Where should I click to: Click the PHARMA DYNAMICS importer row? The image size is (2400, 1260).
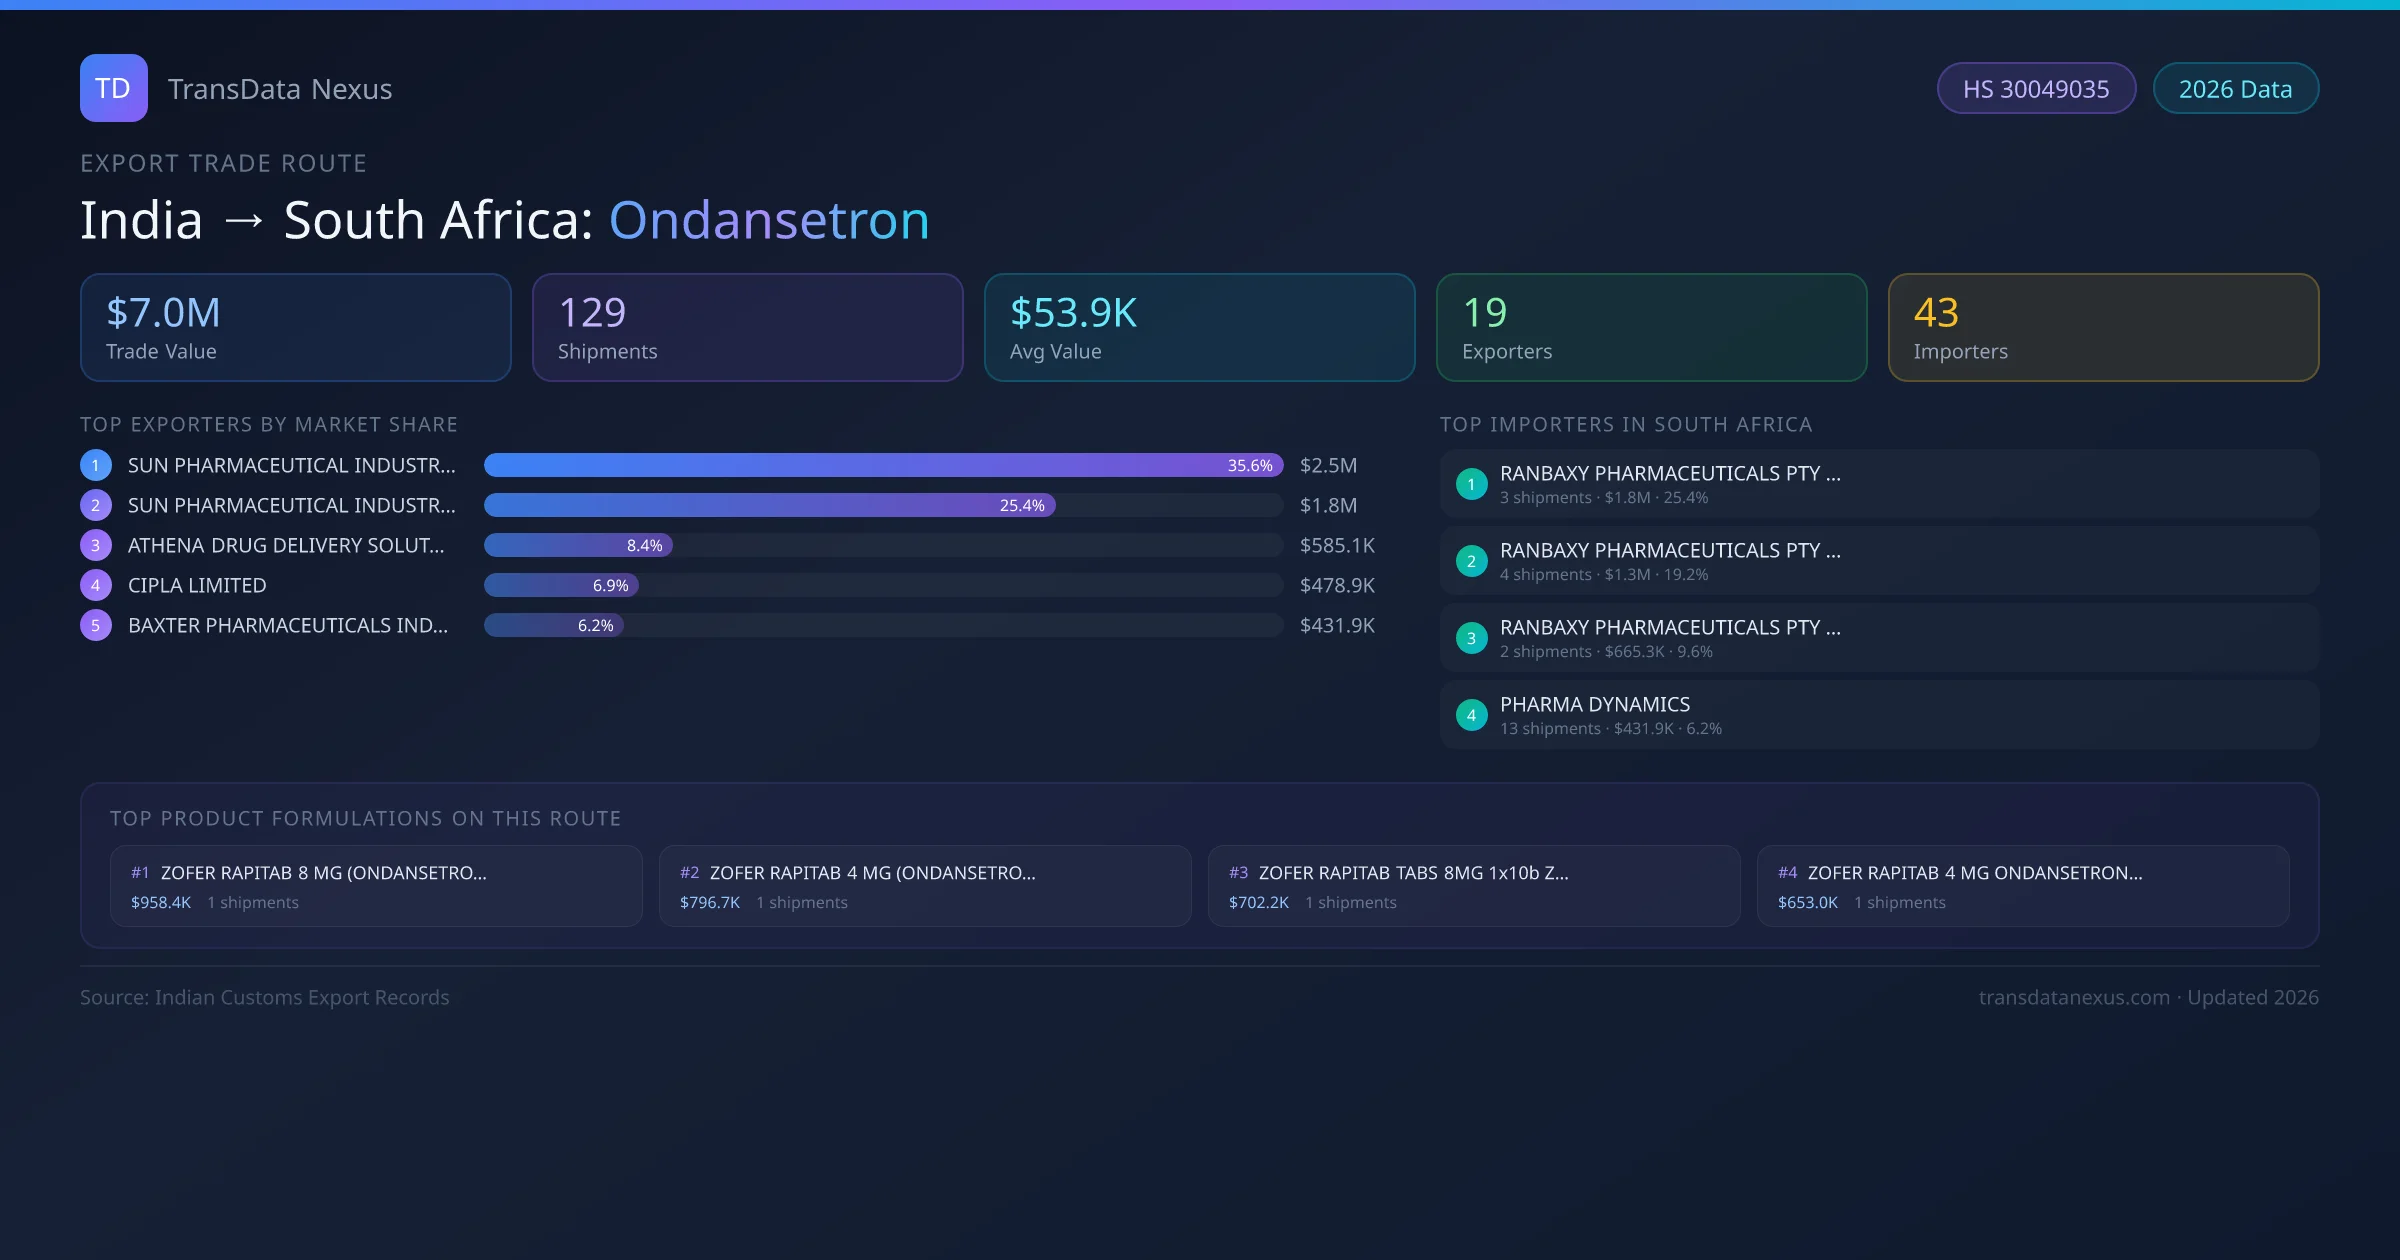point(1878,715)
